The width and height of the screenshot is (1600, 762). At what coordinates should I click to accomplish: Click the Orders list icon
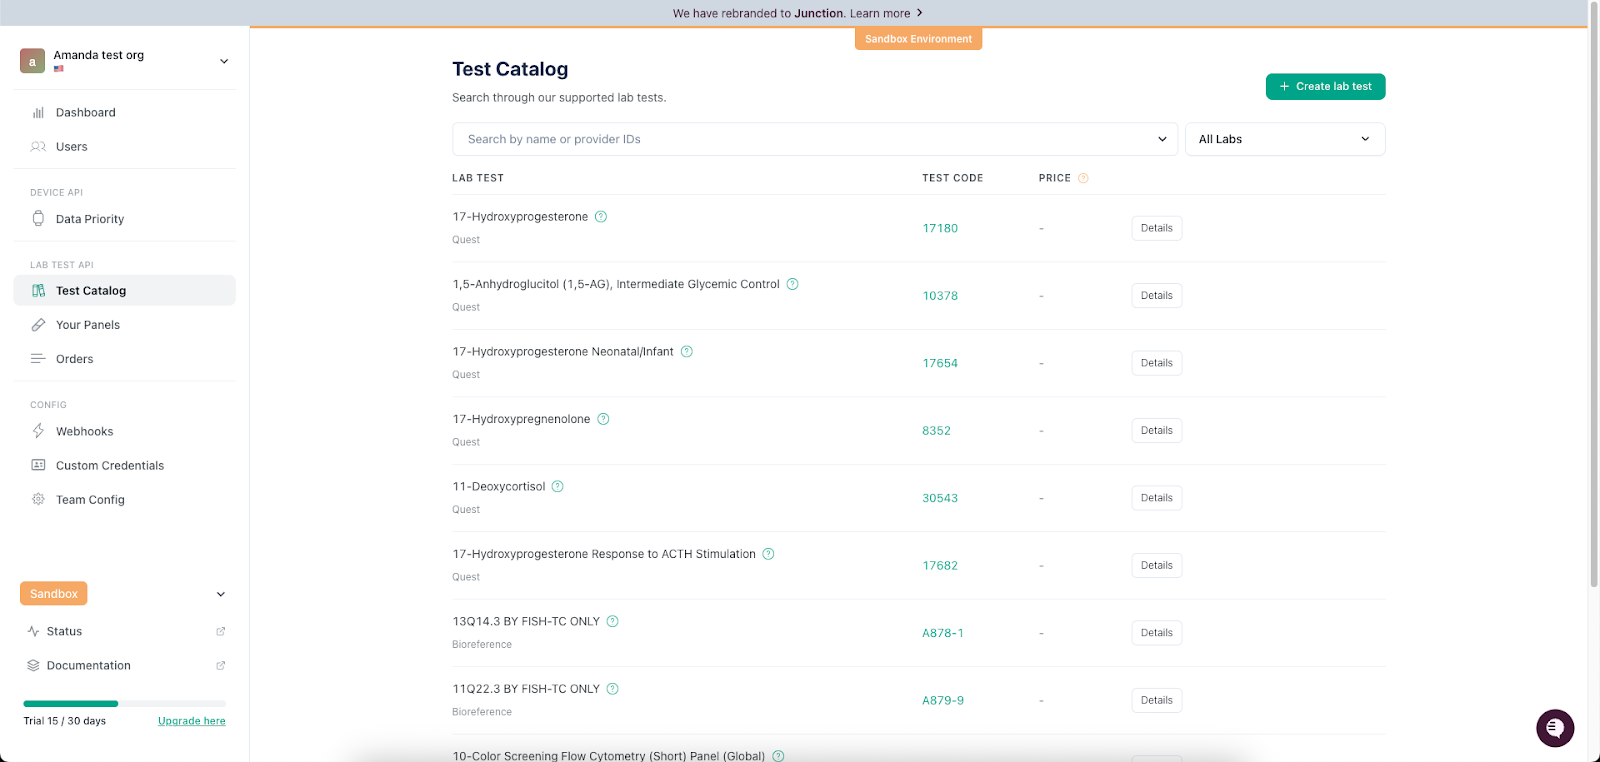38,359
